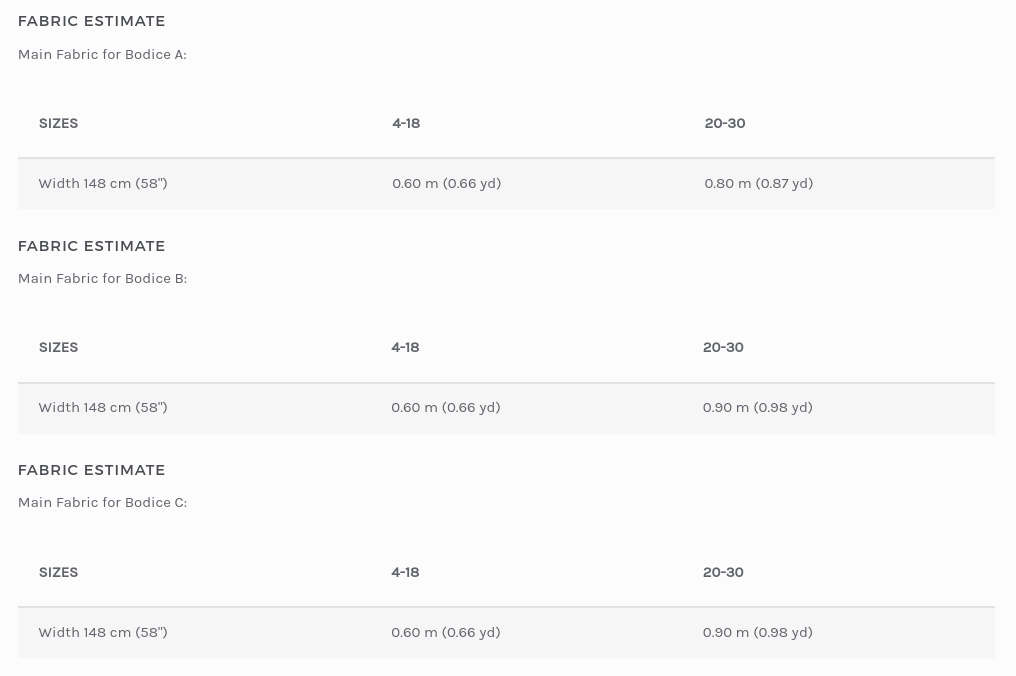Select Bodice B's 0.90 m (0.98 yd) value
The image size is (1016, 676).
[757, 407]
